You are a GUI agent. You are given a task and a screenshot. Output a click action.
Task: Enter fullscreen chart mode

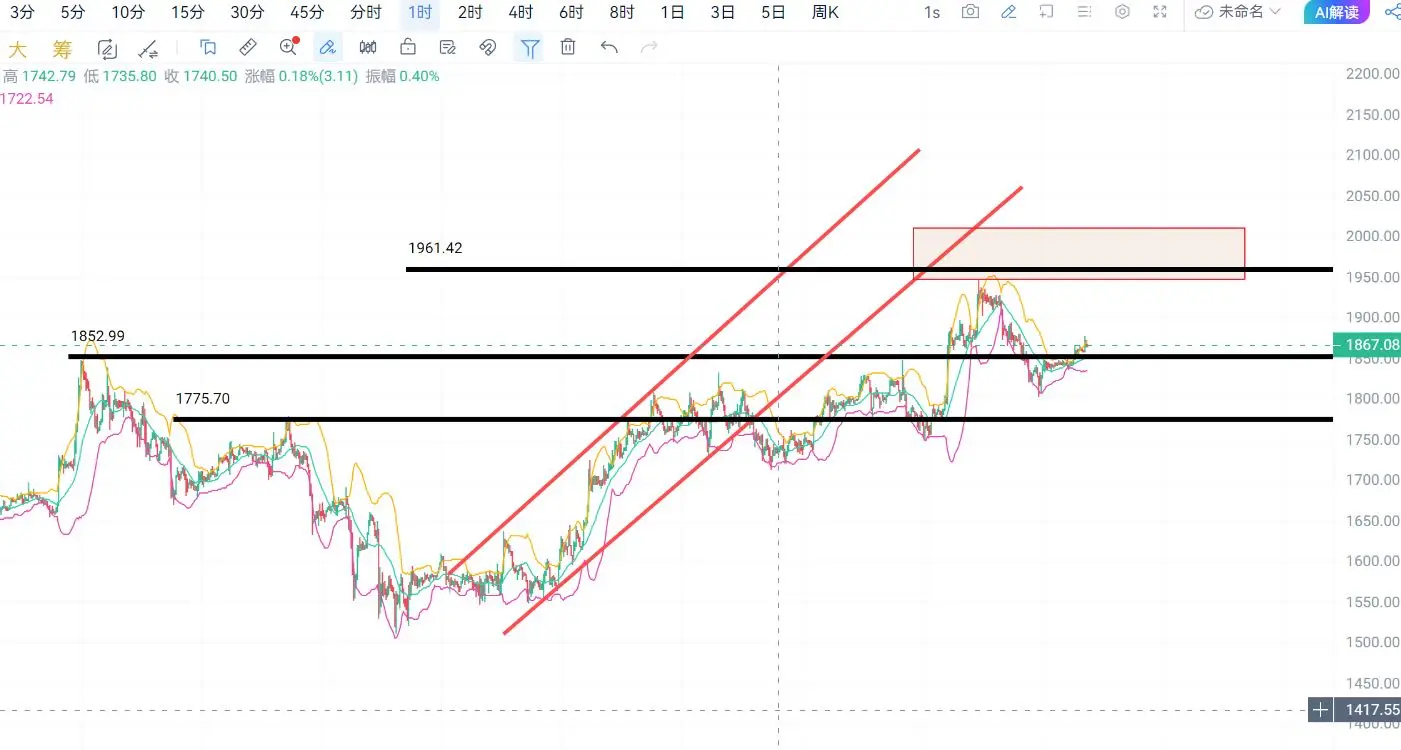pyautogui.click(x=1160, y=12)
